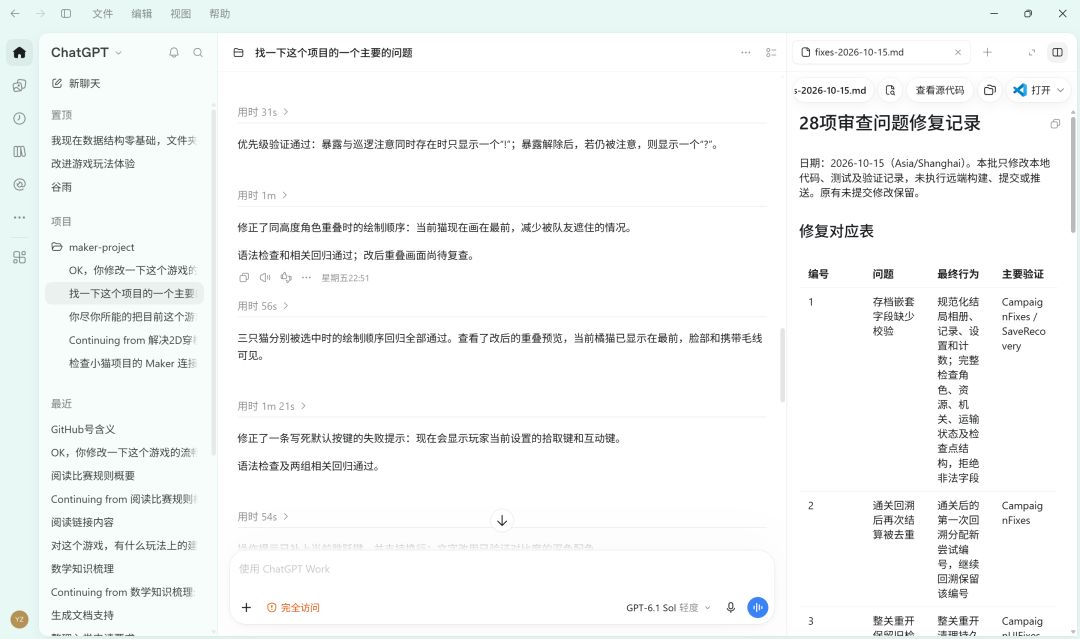
Task: Expand the 用时 31s thinking details
Action: click(x=263, y=112)
